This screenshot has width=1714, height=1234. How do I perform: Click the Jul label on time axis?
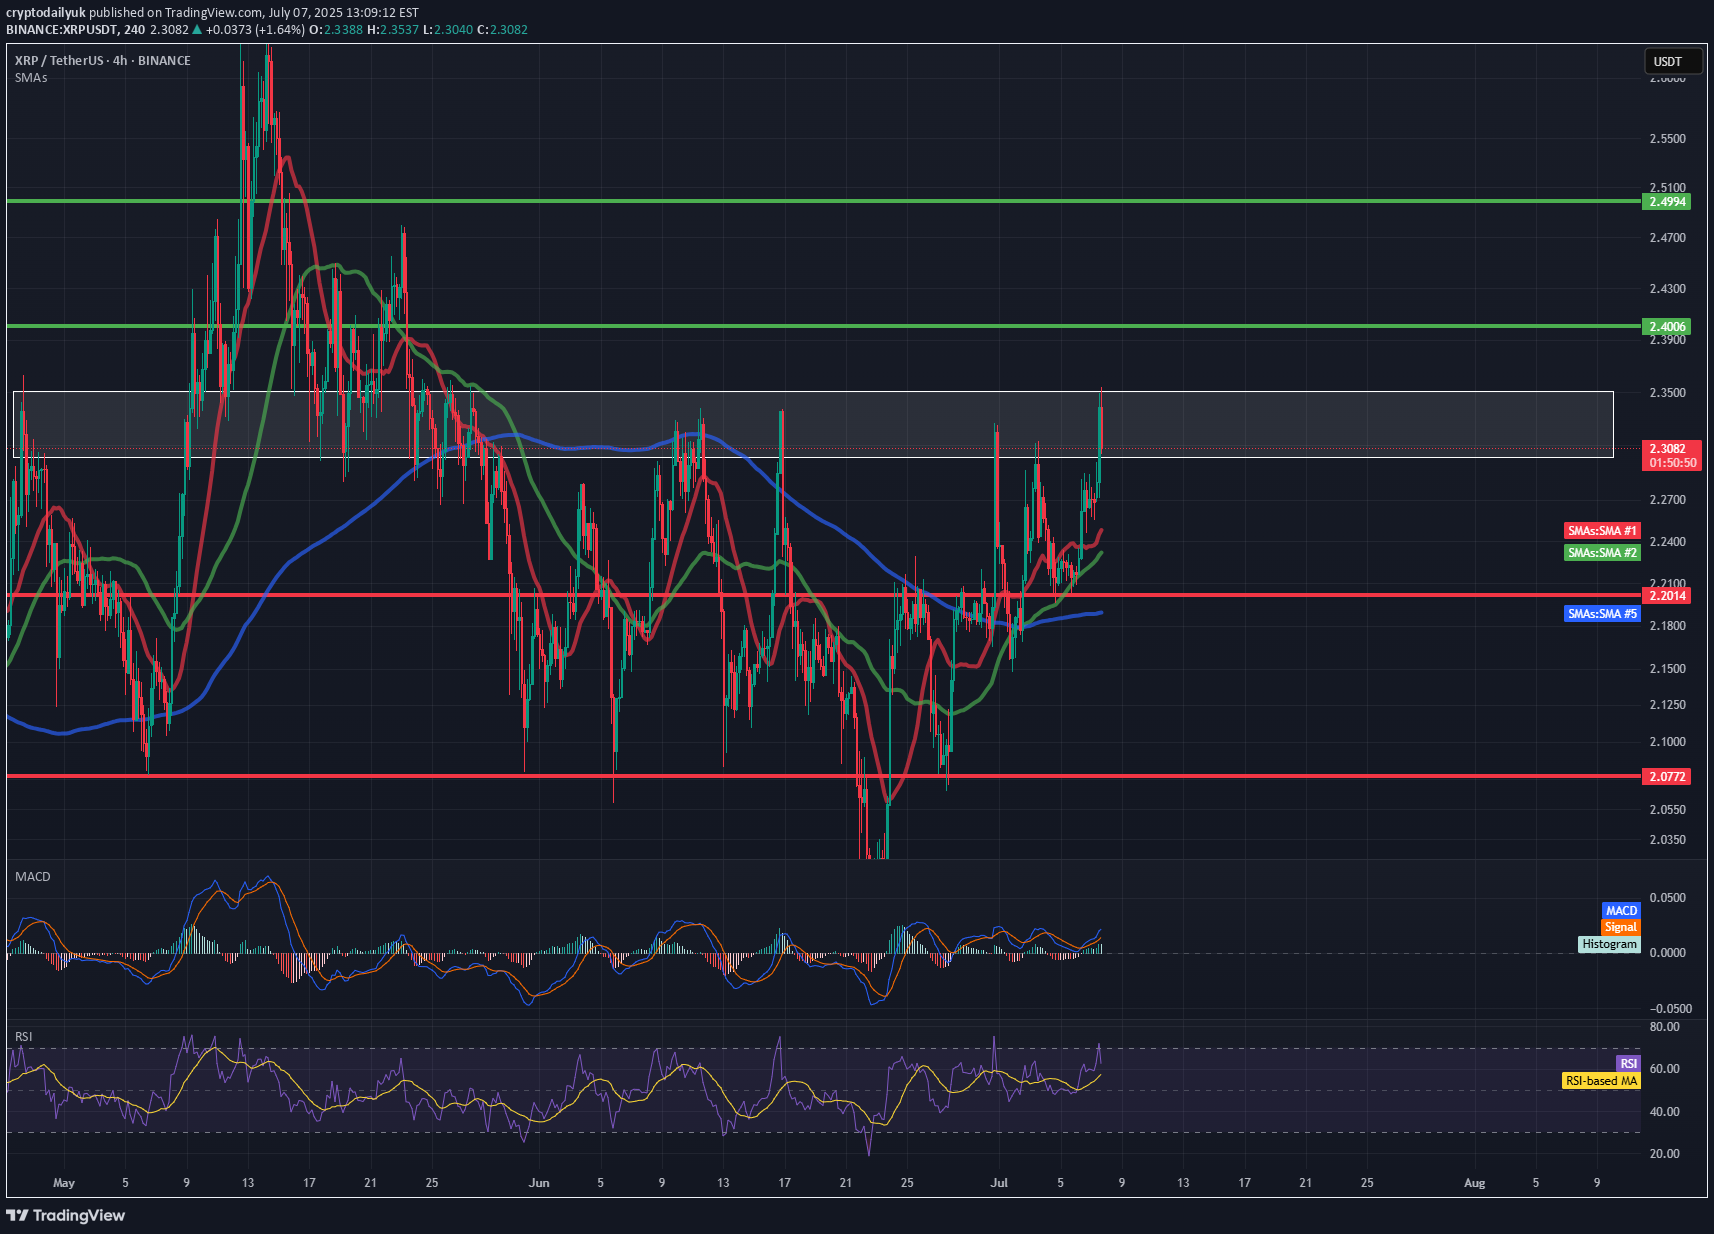tap(999, 1183)
